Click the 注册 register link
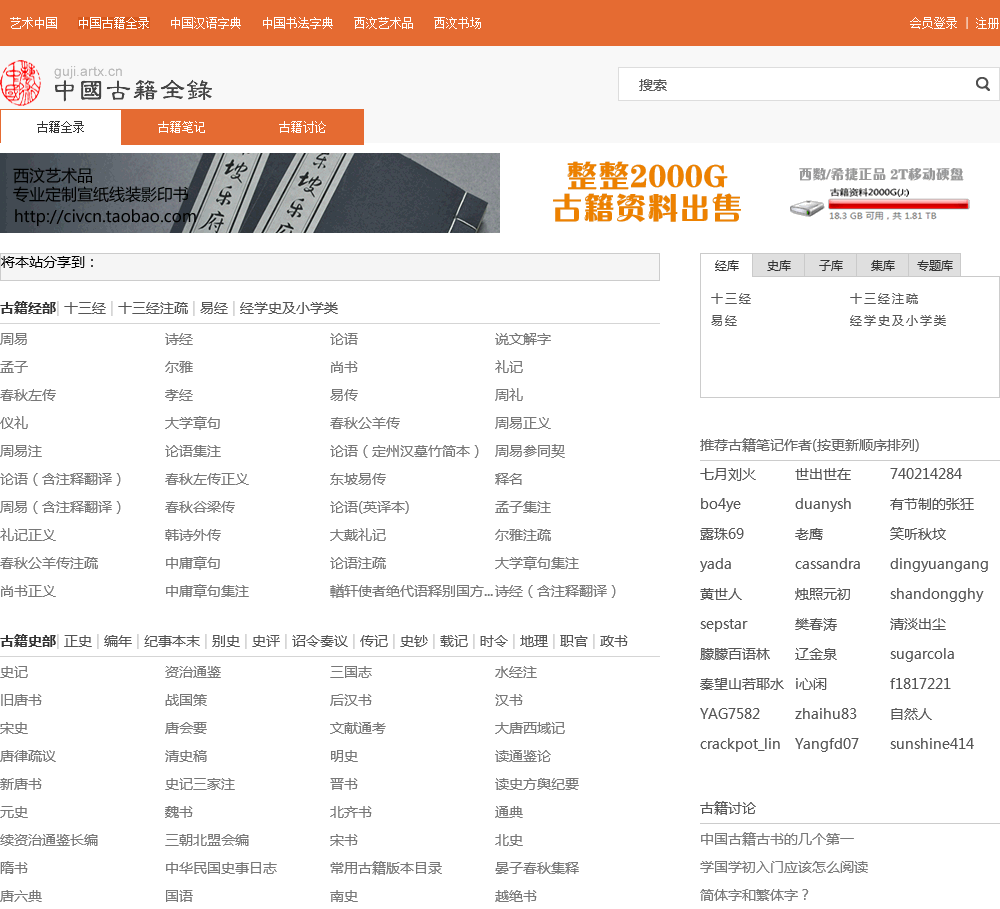The image size is (1000, 909). [987, 23]
